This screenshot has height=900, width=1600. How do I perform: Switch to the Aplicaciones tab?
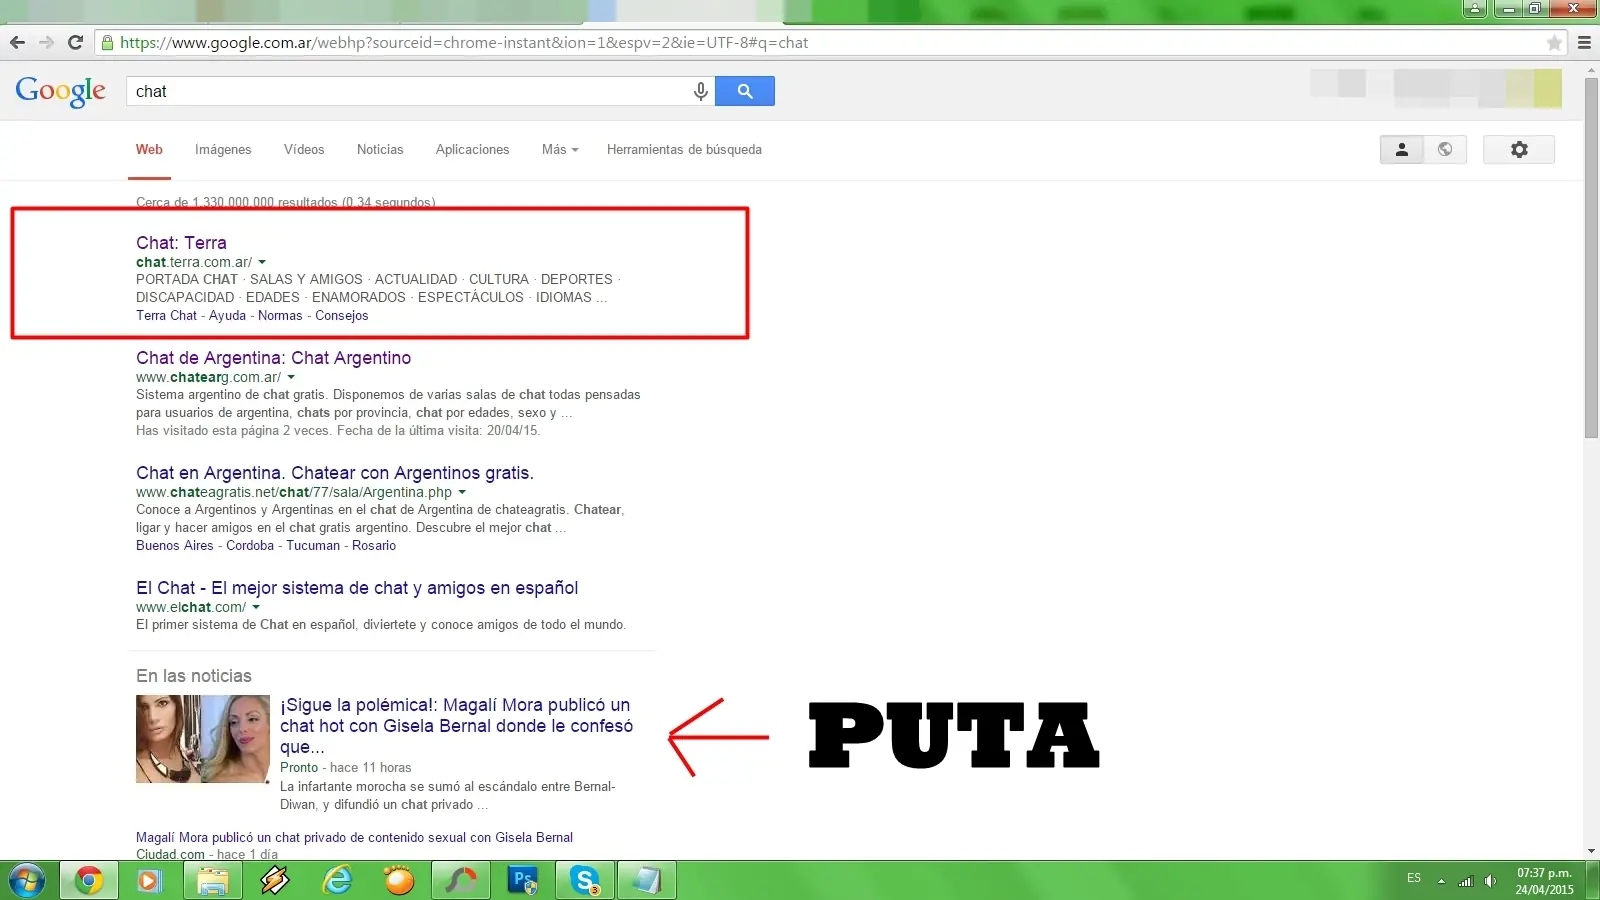point(472,149)
